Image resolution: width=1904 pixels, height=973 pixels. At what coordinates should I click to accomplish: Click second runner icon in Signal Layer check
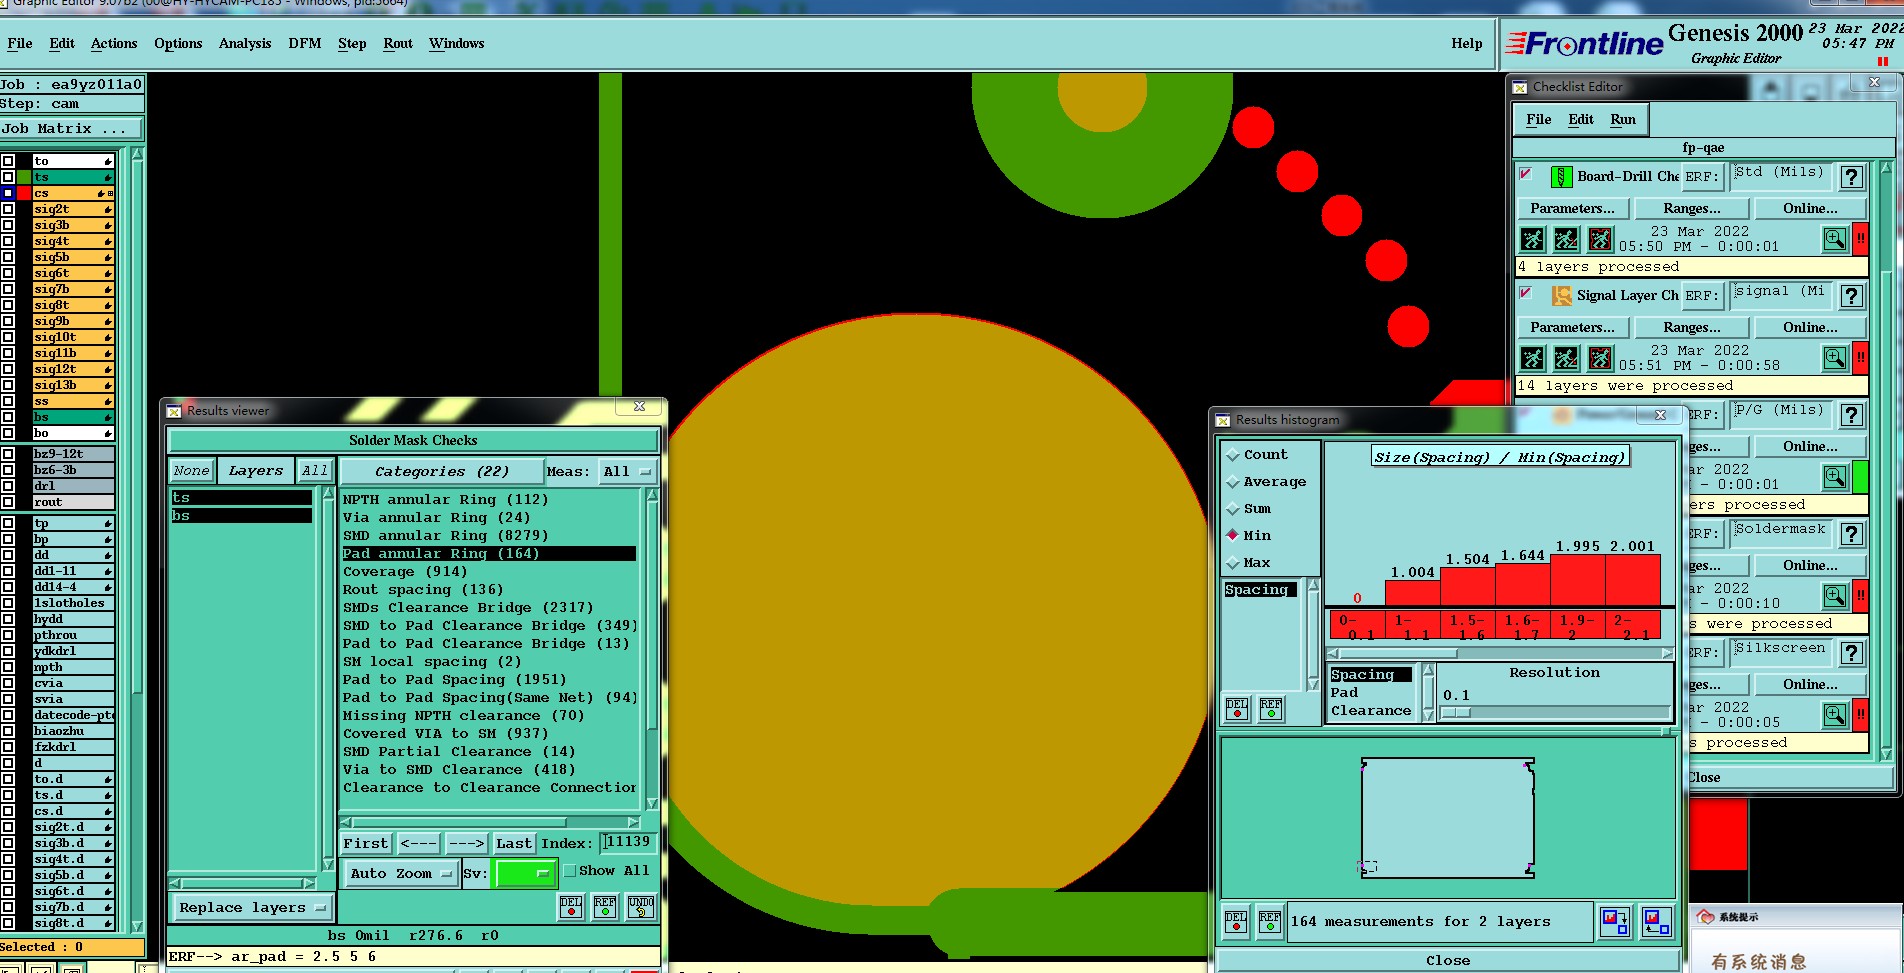pyautogui.click(x=1567, y=358)
